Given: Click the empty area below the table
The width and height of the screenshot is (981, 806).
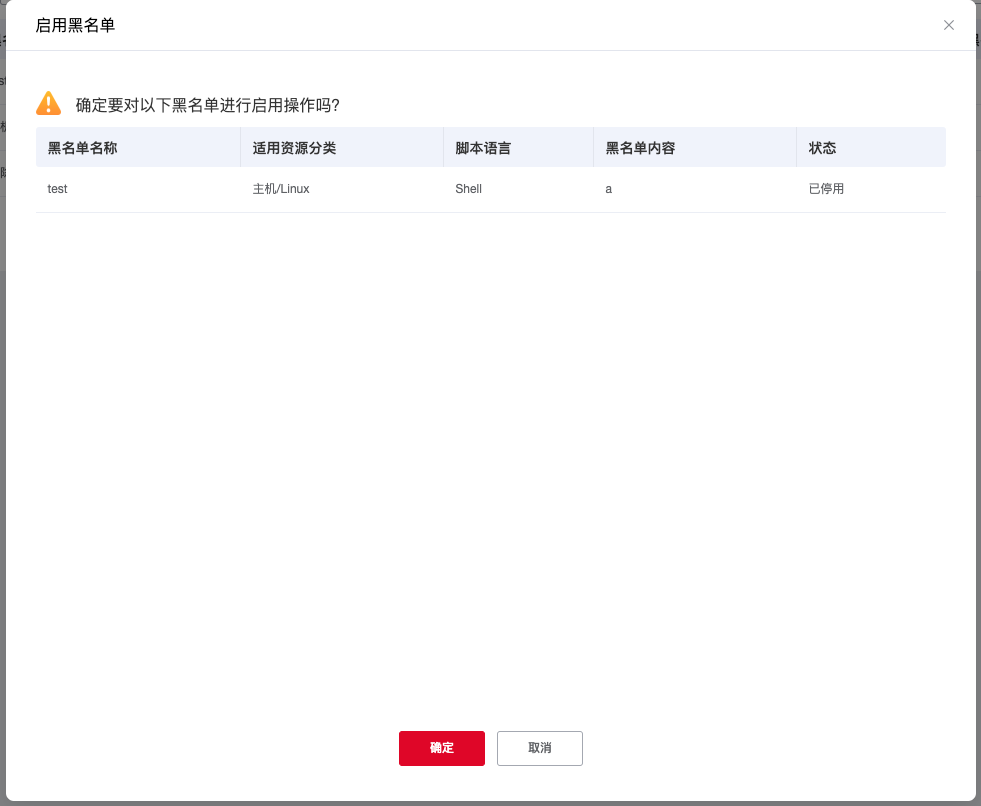Looking at the screenshot, I should [490, 450].
